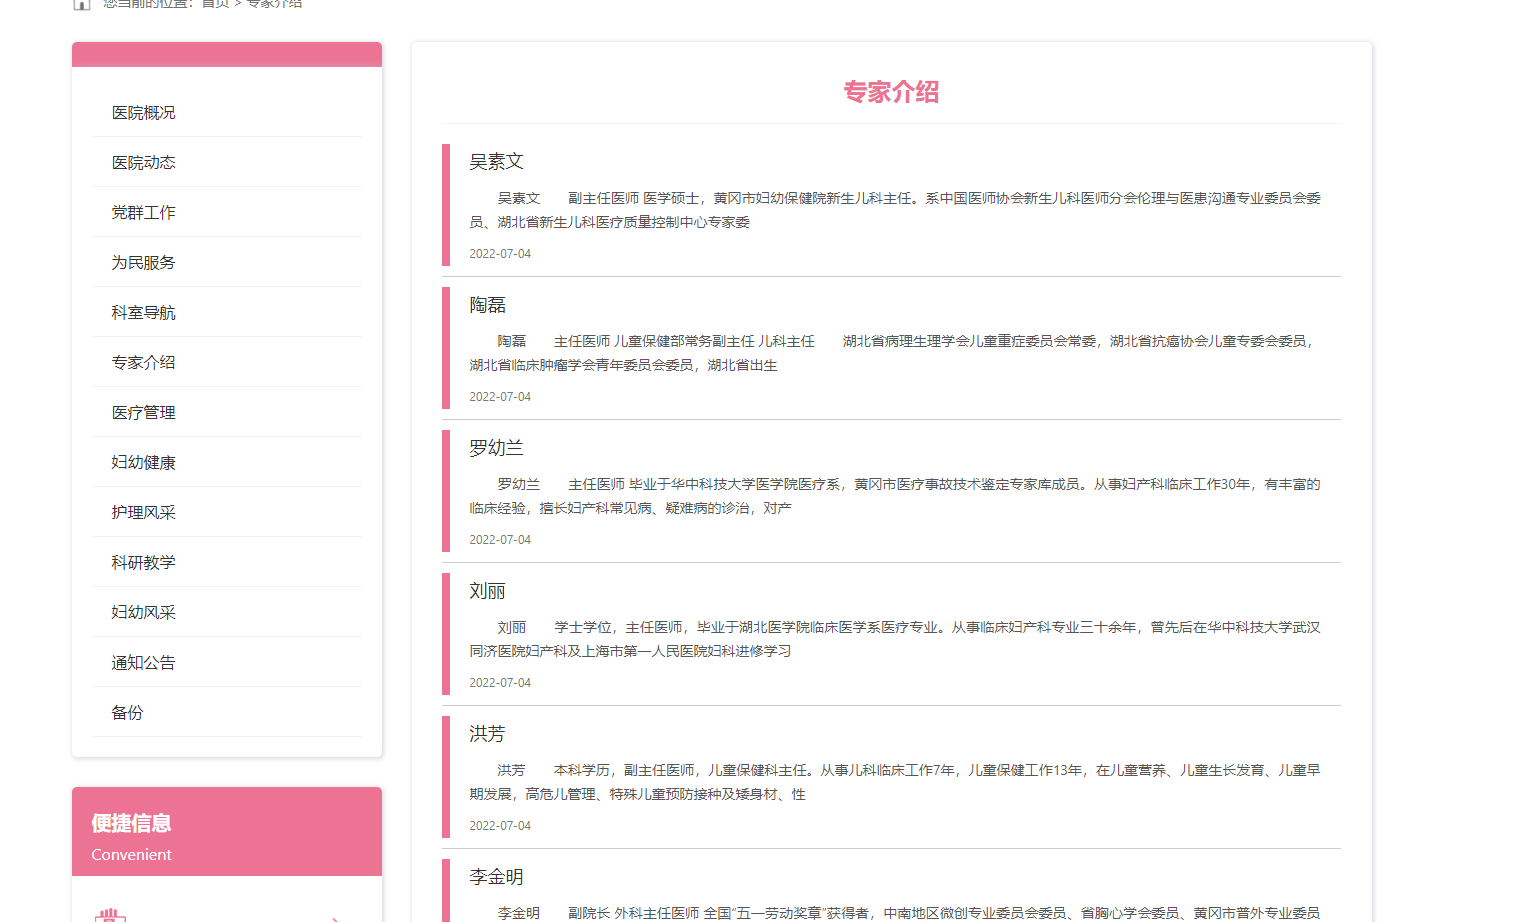Open 妇幼风采 sidebar entry
1527x922 pixels.
coord(143,613)
